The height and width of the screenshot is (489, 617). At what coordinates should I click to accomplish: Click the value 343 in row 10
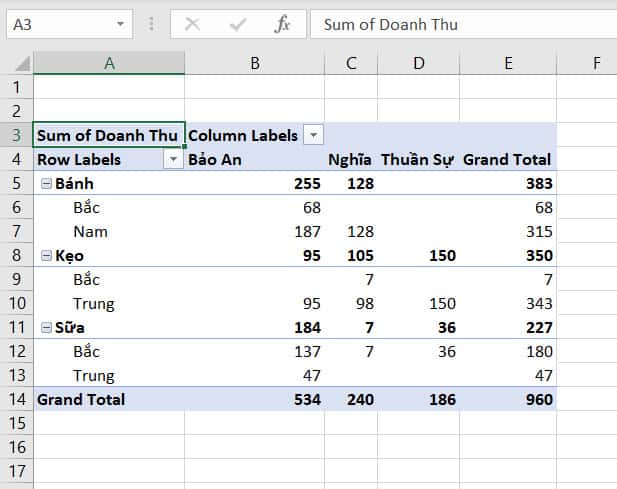click(x=539, y=303)
